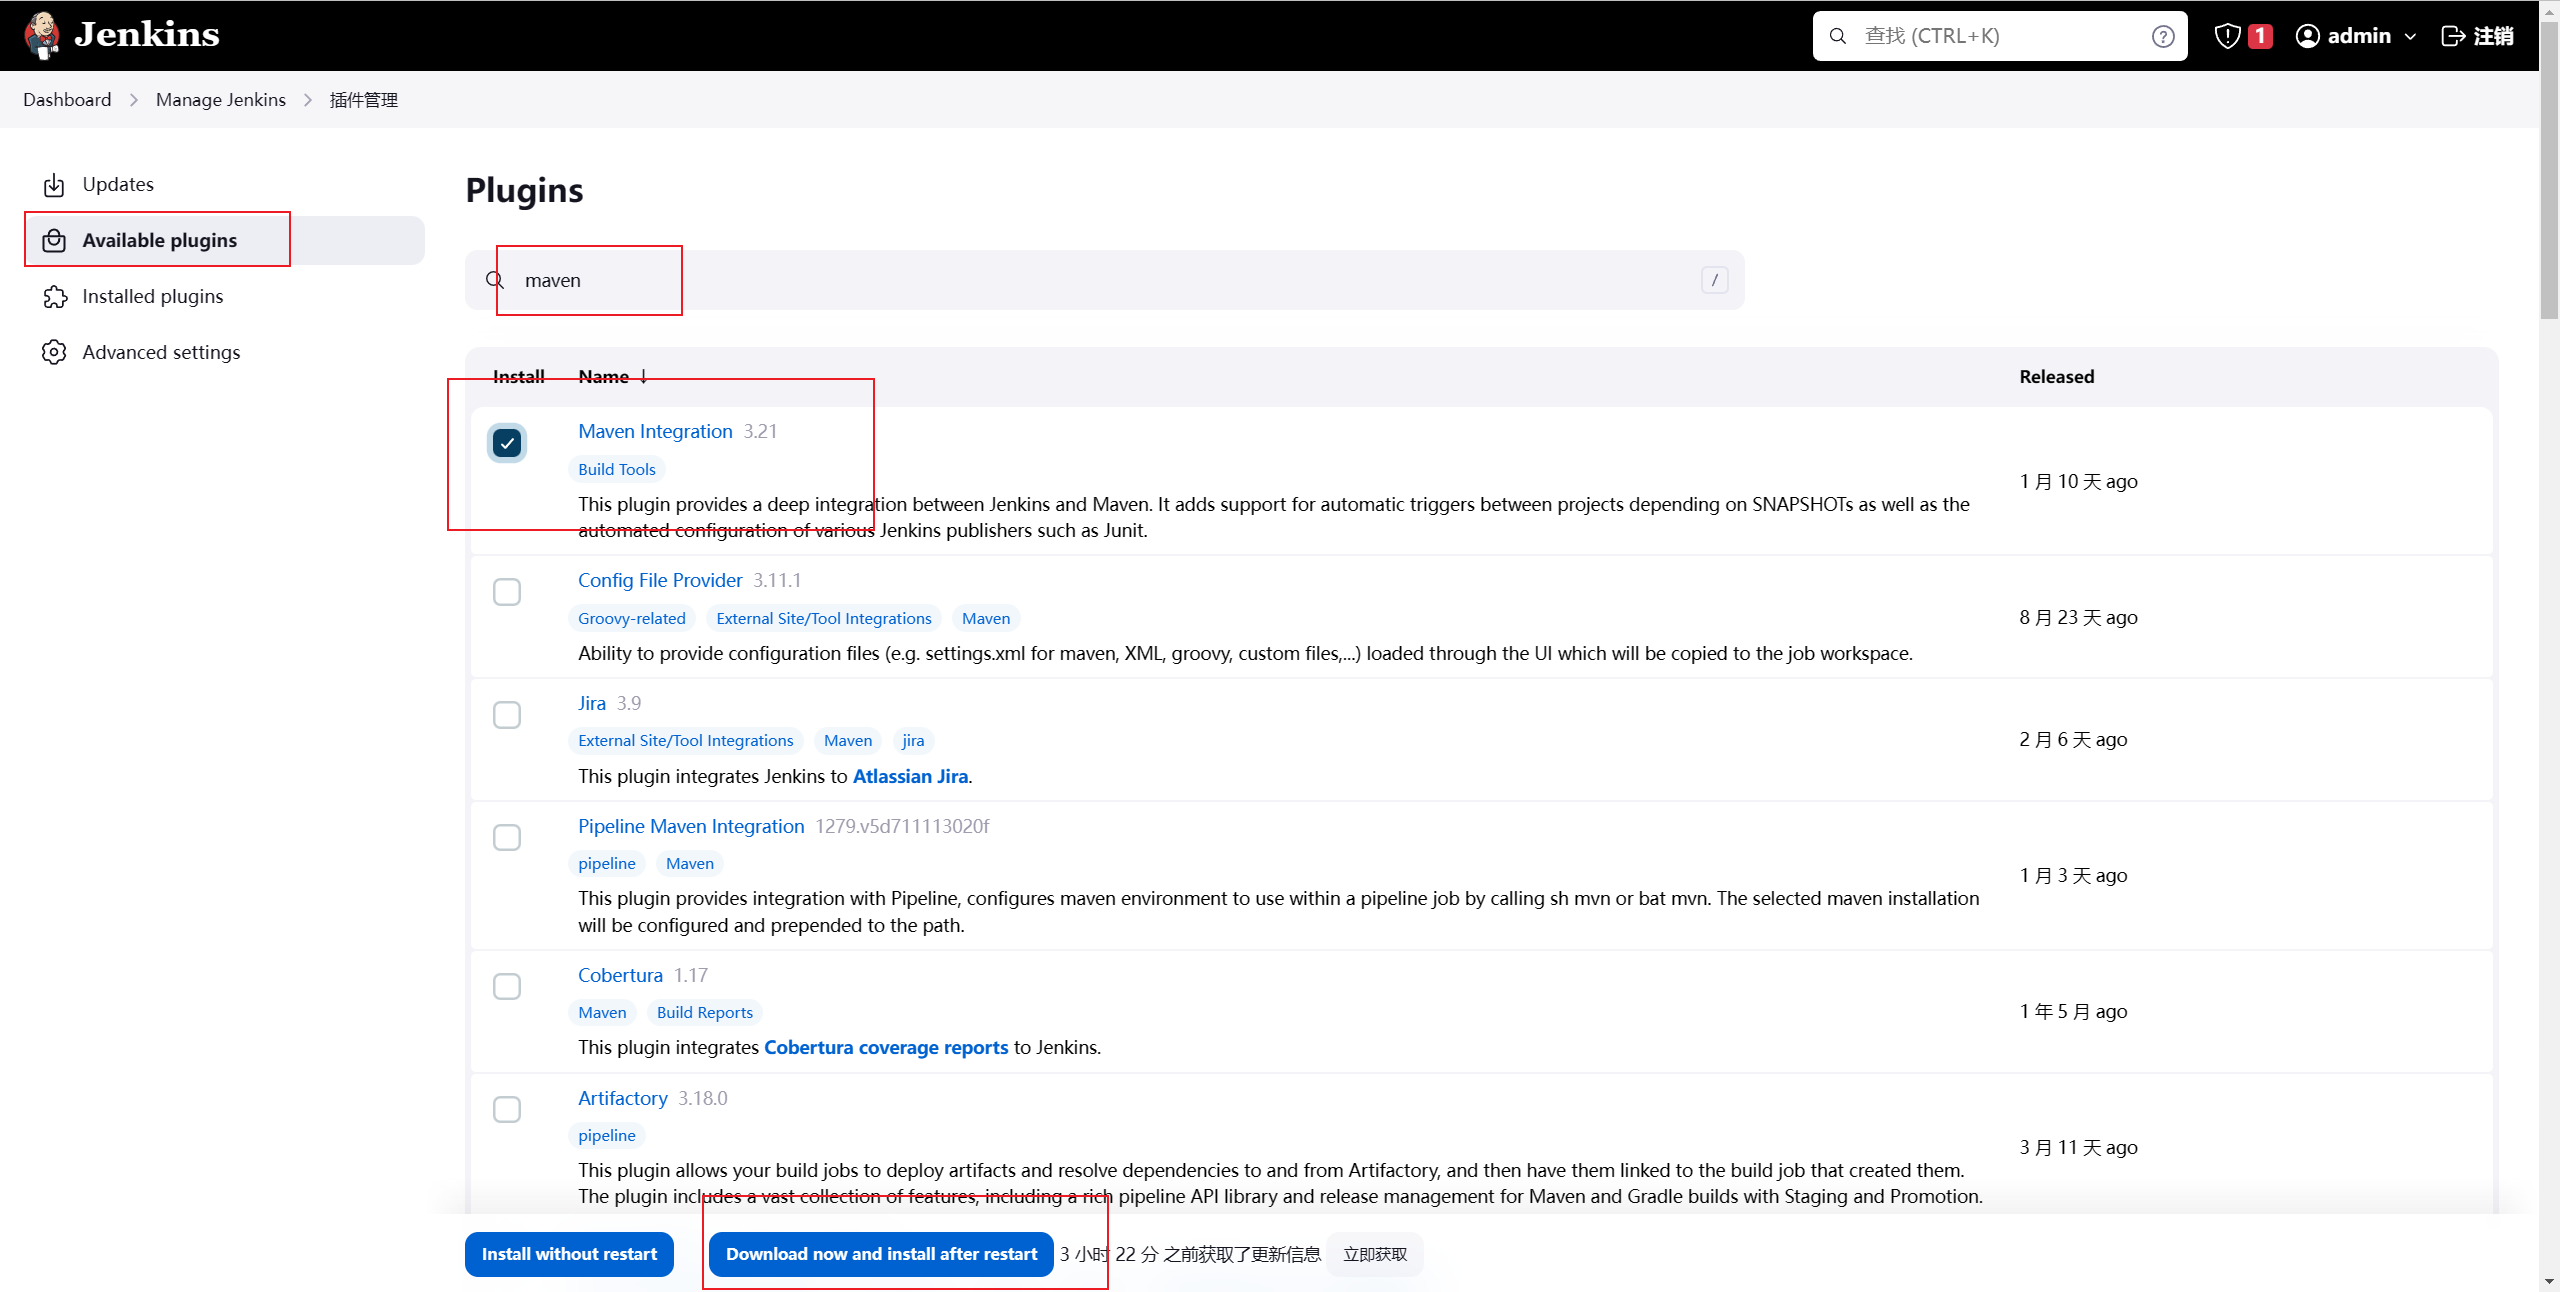This screenshot has height=1292, width=2560.
Task: Click the Available plugins shopping bag icon
Action: (x=54, y=241)
